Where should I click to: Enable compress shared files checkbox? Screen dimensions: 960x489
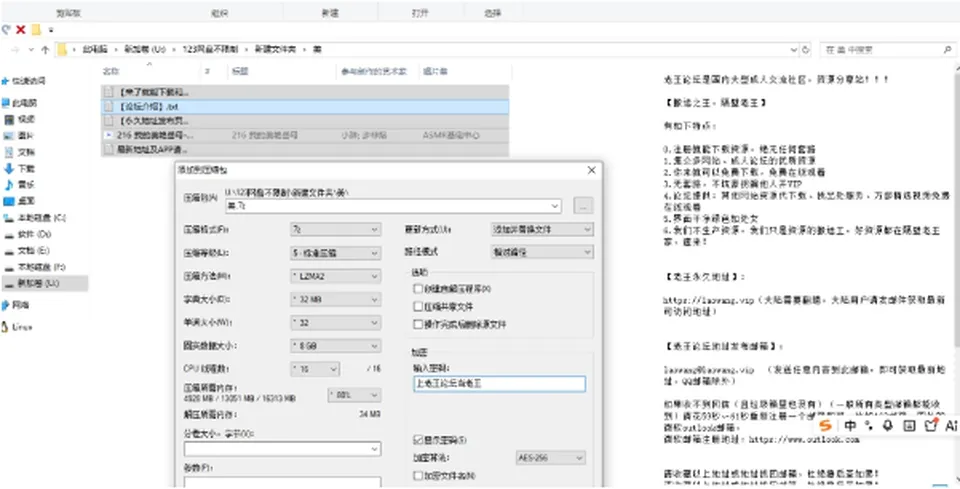tap(418, 307)
